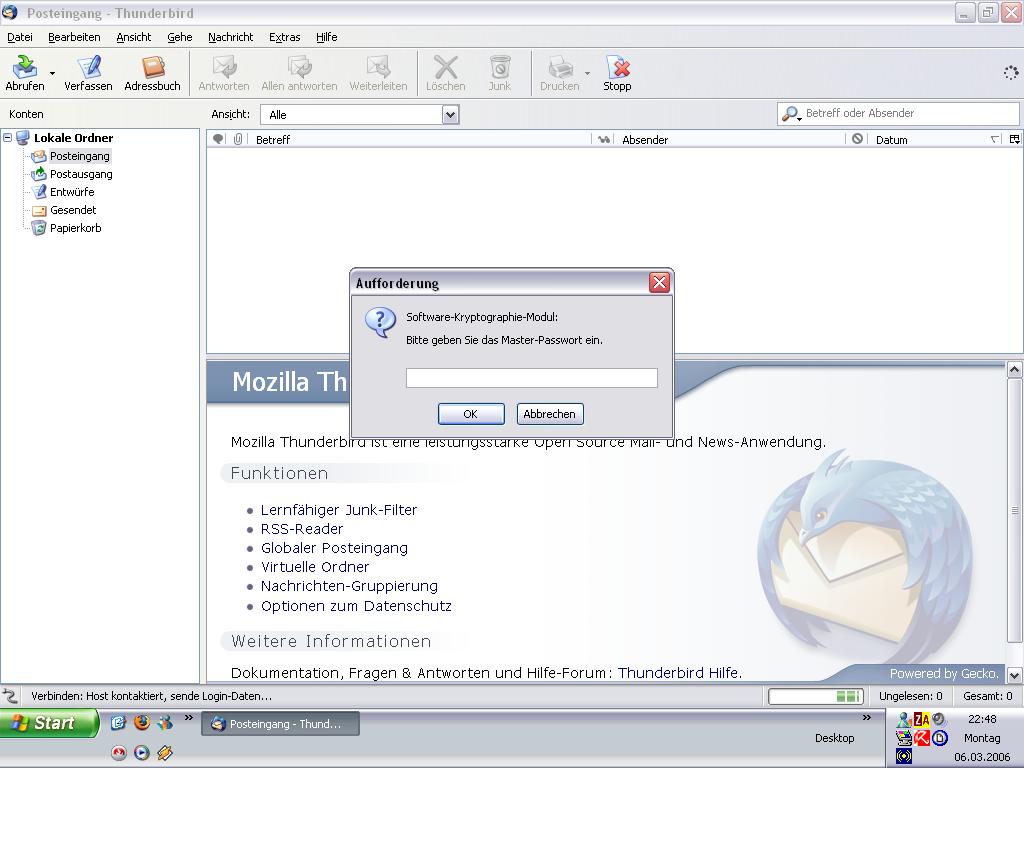Click the status bar progress meter
The height and width of the screenshot is (849, 1024).
point(816,697)
